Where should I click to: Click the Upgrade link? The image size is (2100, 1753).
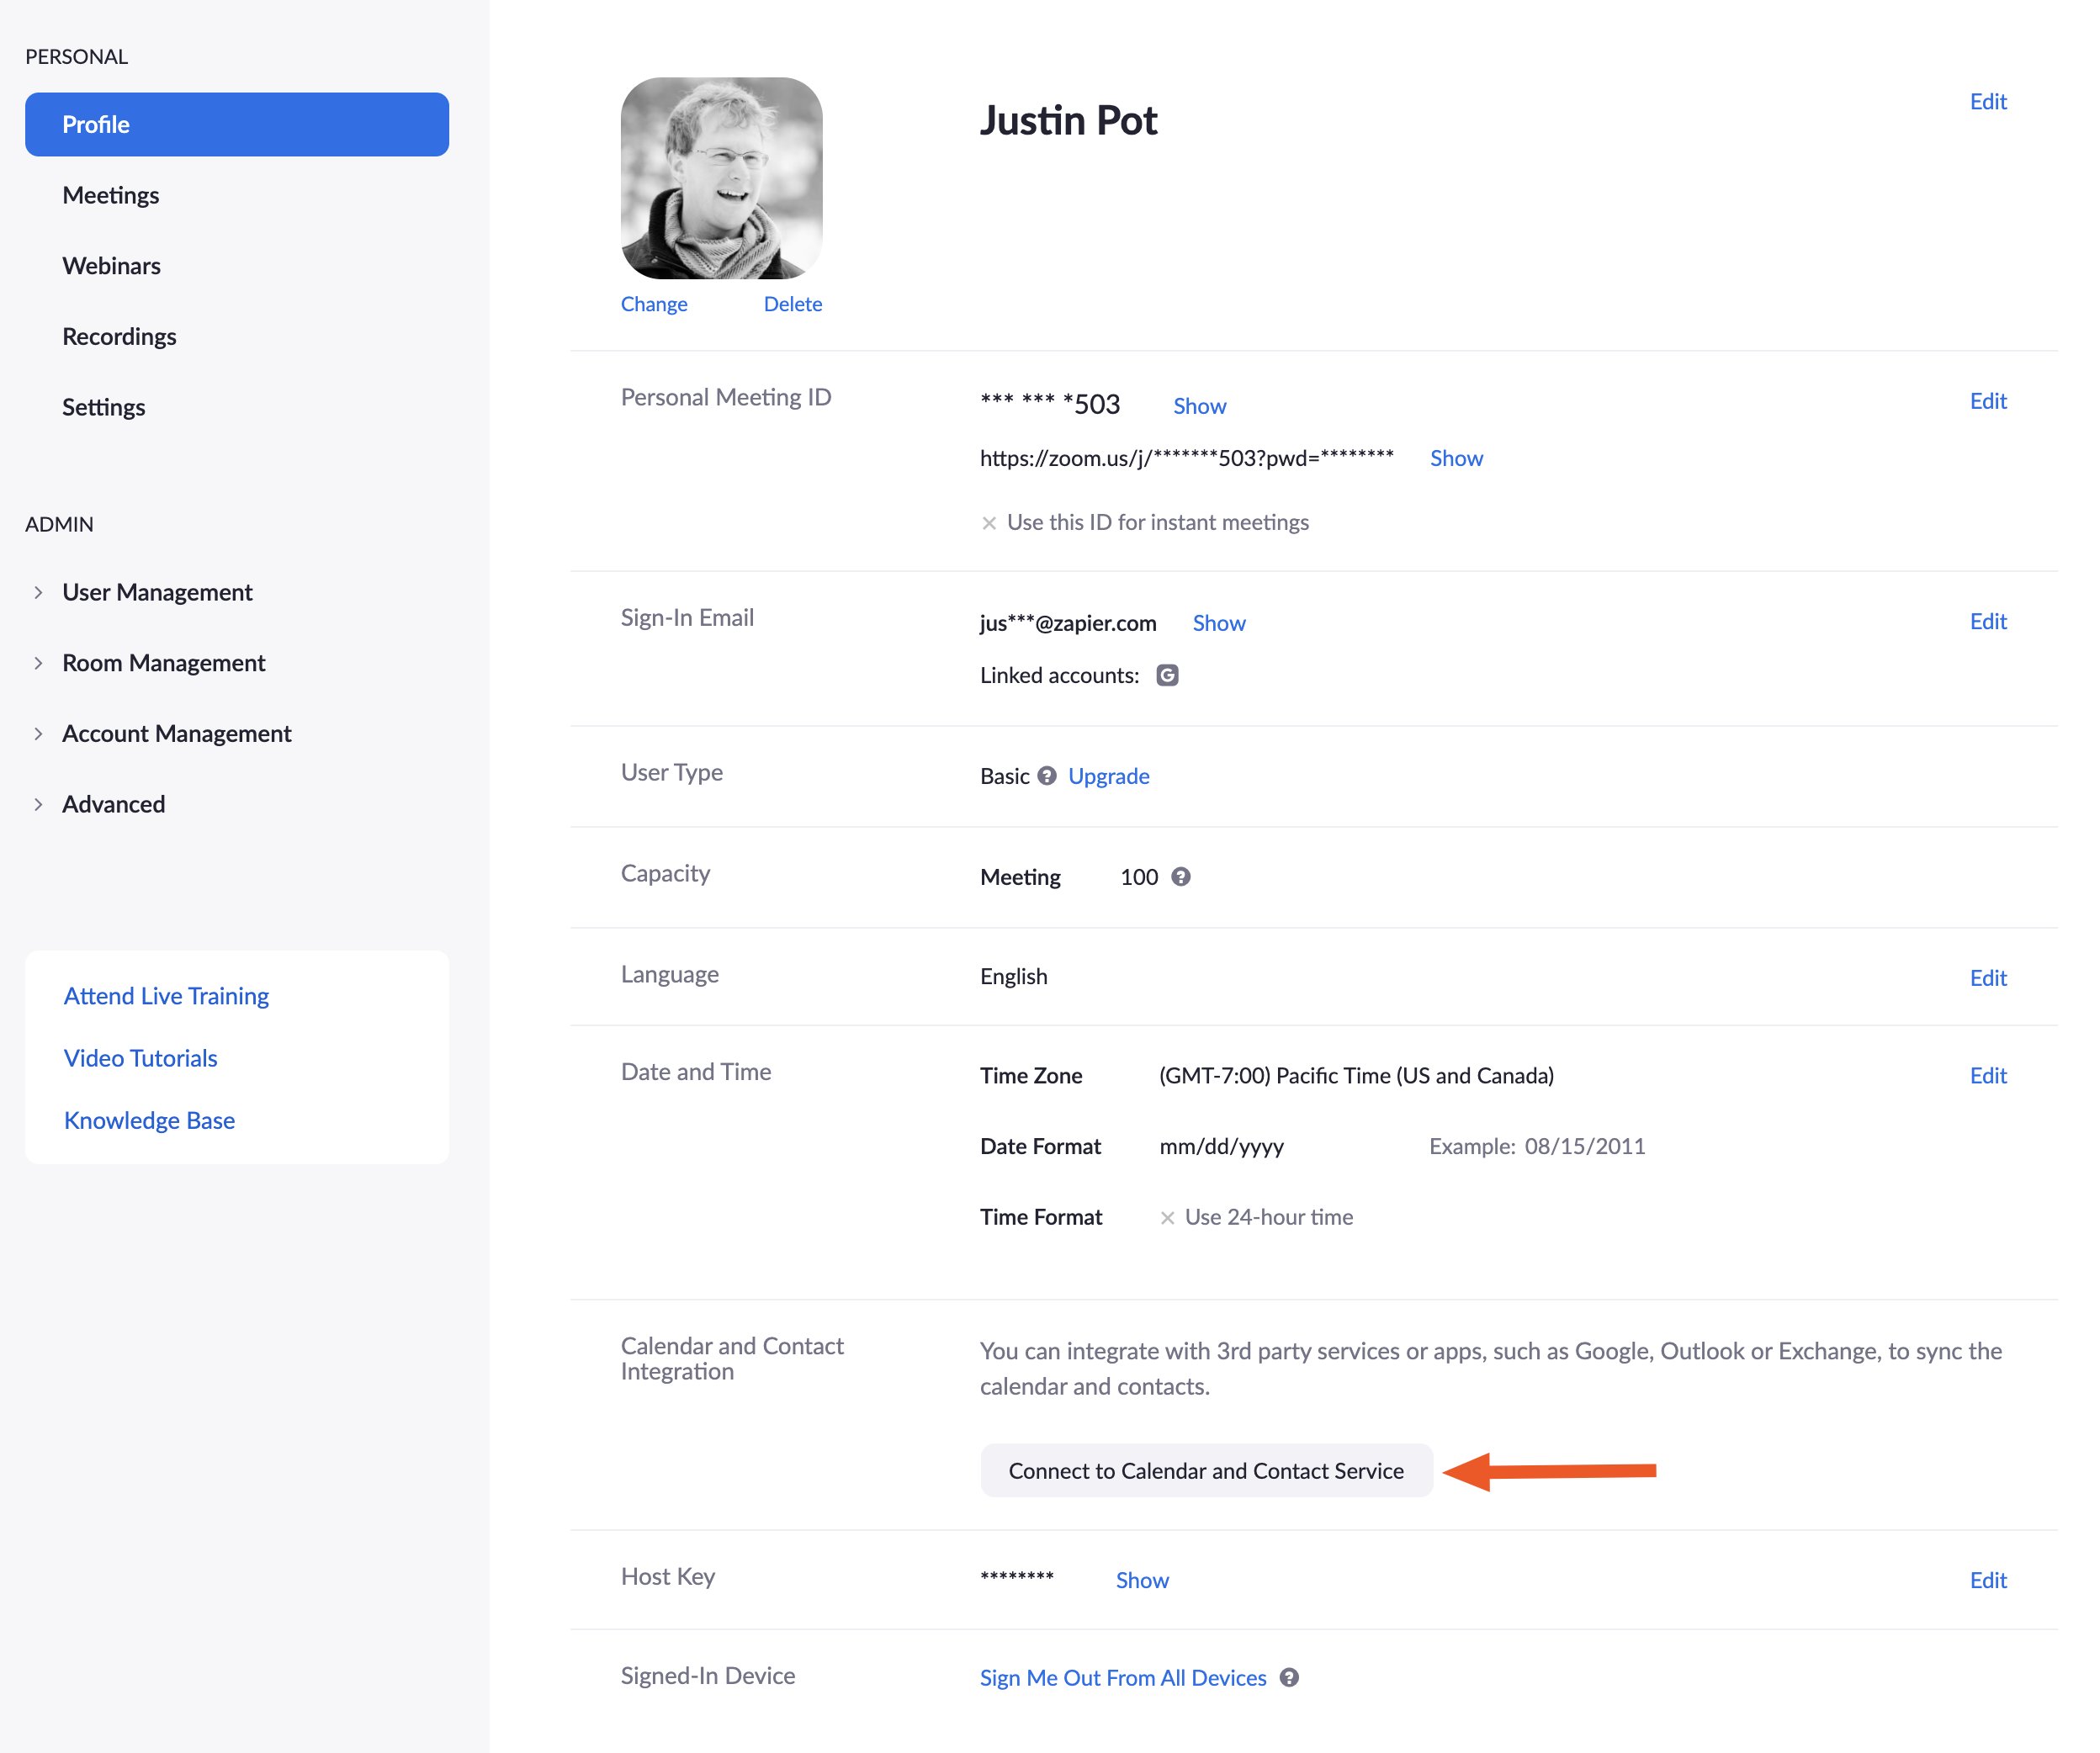1108,776
